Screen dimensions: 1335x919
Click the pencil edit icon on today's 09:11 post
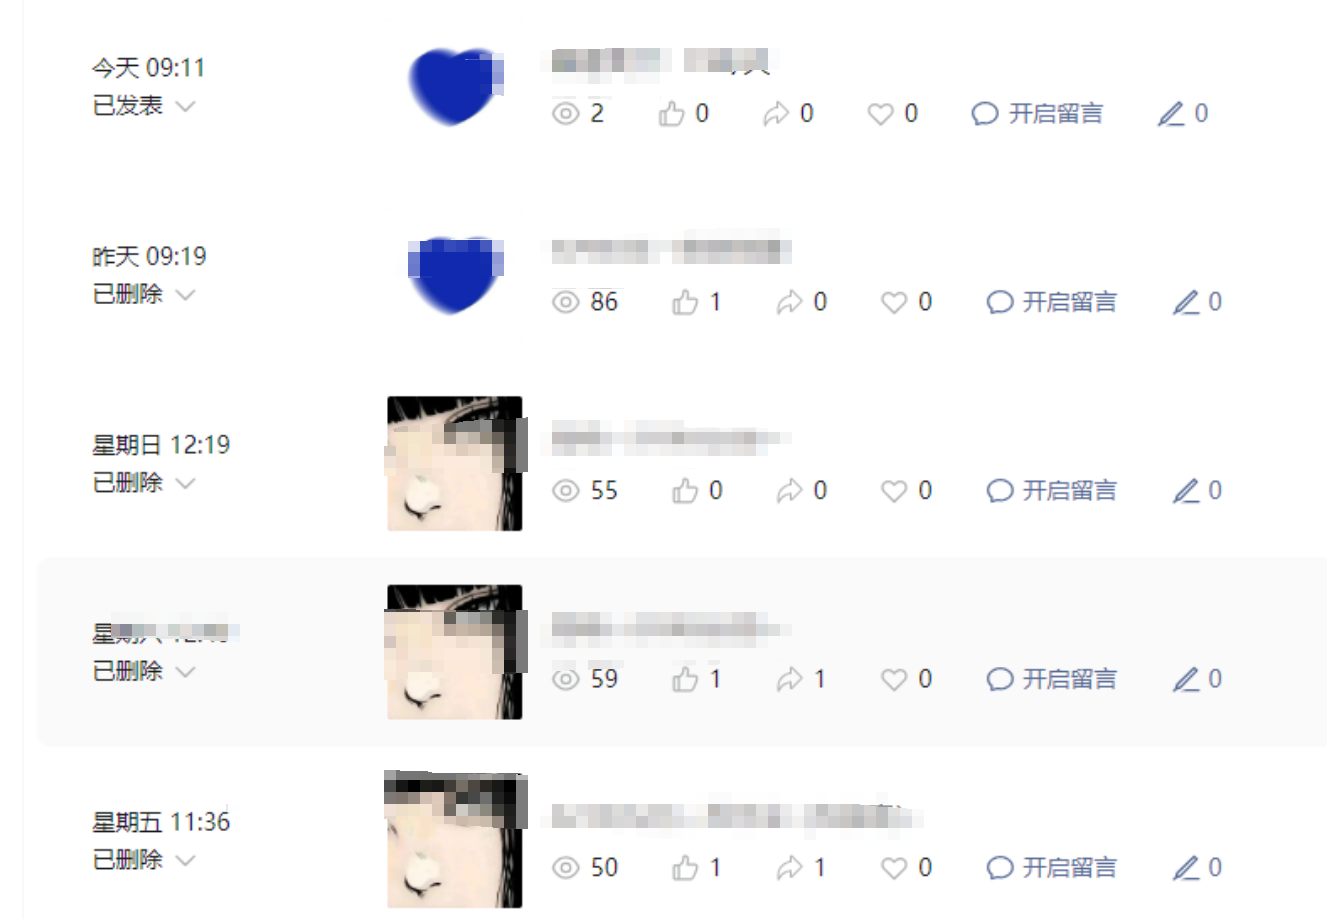point(1171,114)
